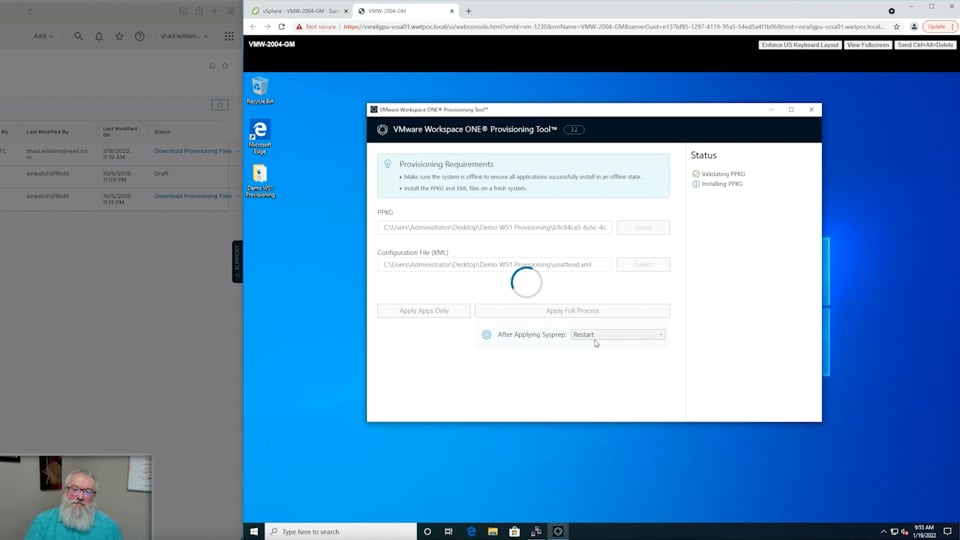The image size is (960, 540).
Task: Click the star favorites icon in console header
Action: click(x=119, y=36)
